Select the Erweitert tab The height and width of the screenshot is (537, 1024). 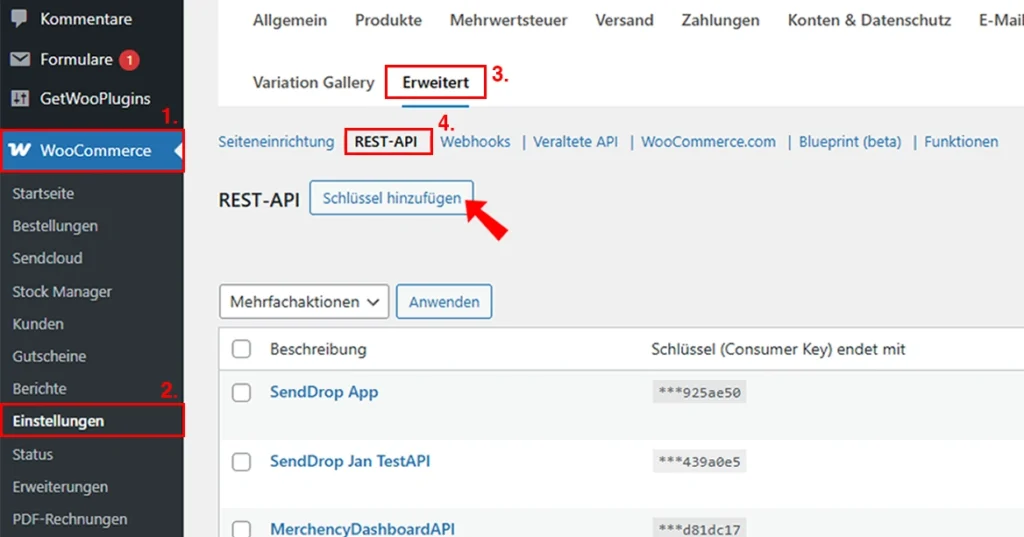click(x=436, y=83)
